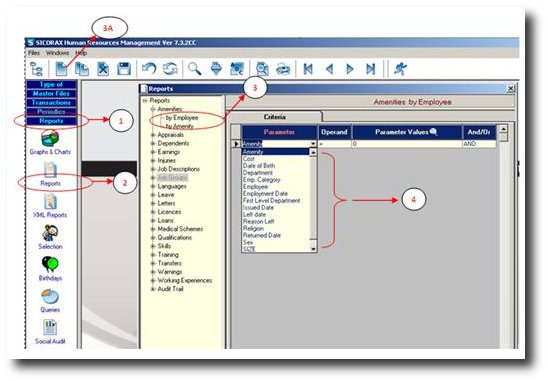Go to last record navigation icon
This screenshot has height=382, width=548.
coord(370,69)
